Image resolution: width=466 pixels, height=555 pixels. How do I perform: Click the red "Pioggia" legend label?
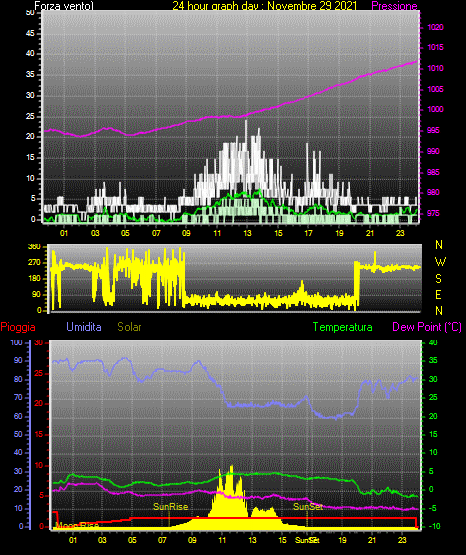coord(18,327)
